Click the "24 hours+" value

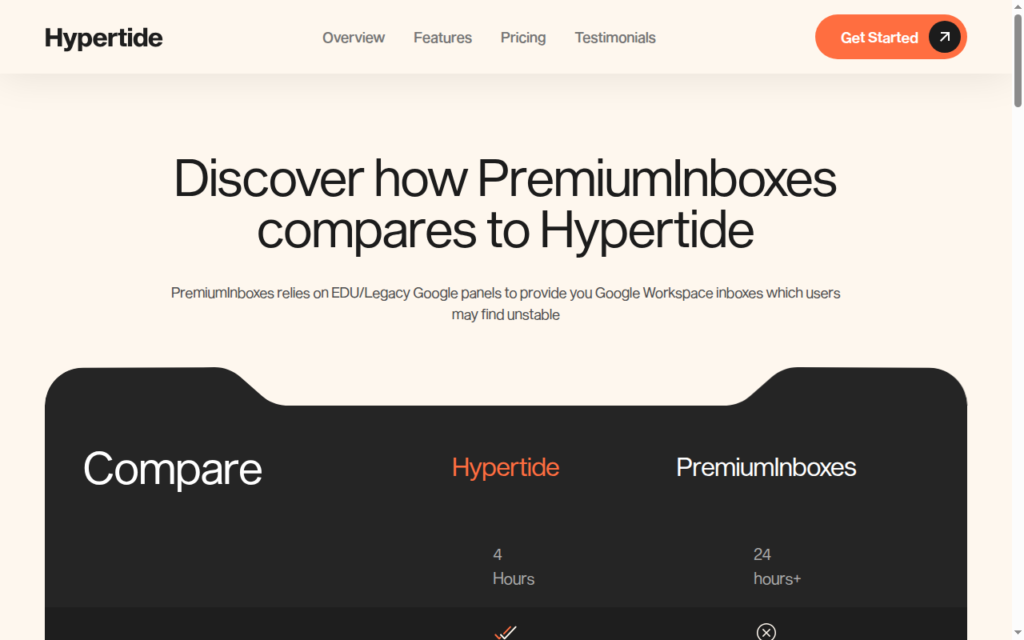click(776, 566)
